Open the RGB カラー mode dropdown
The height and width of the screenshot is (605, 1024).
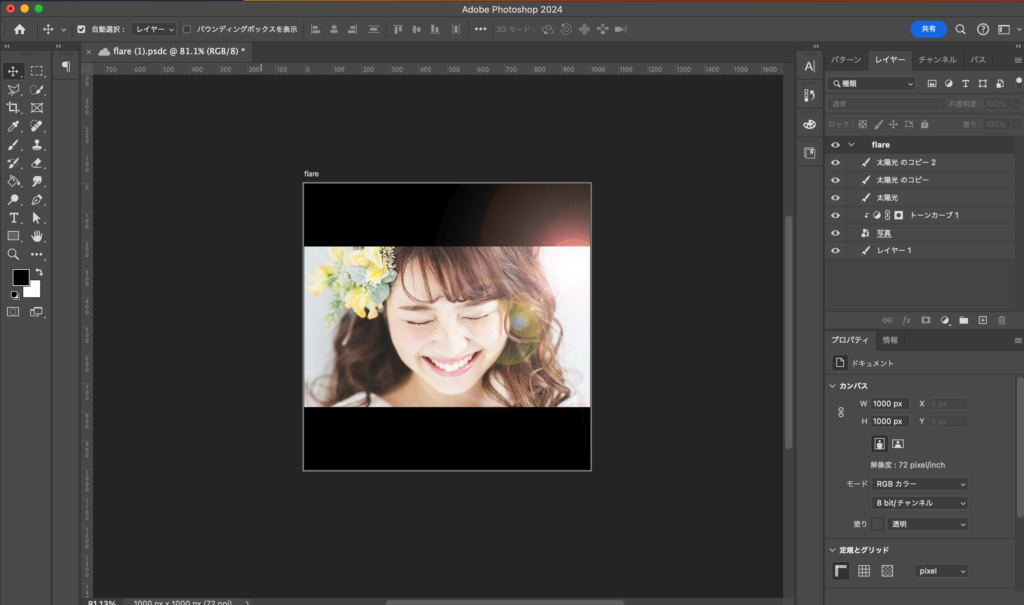pos(921,484)
